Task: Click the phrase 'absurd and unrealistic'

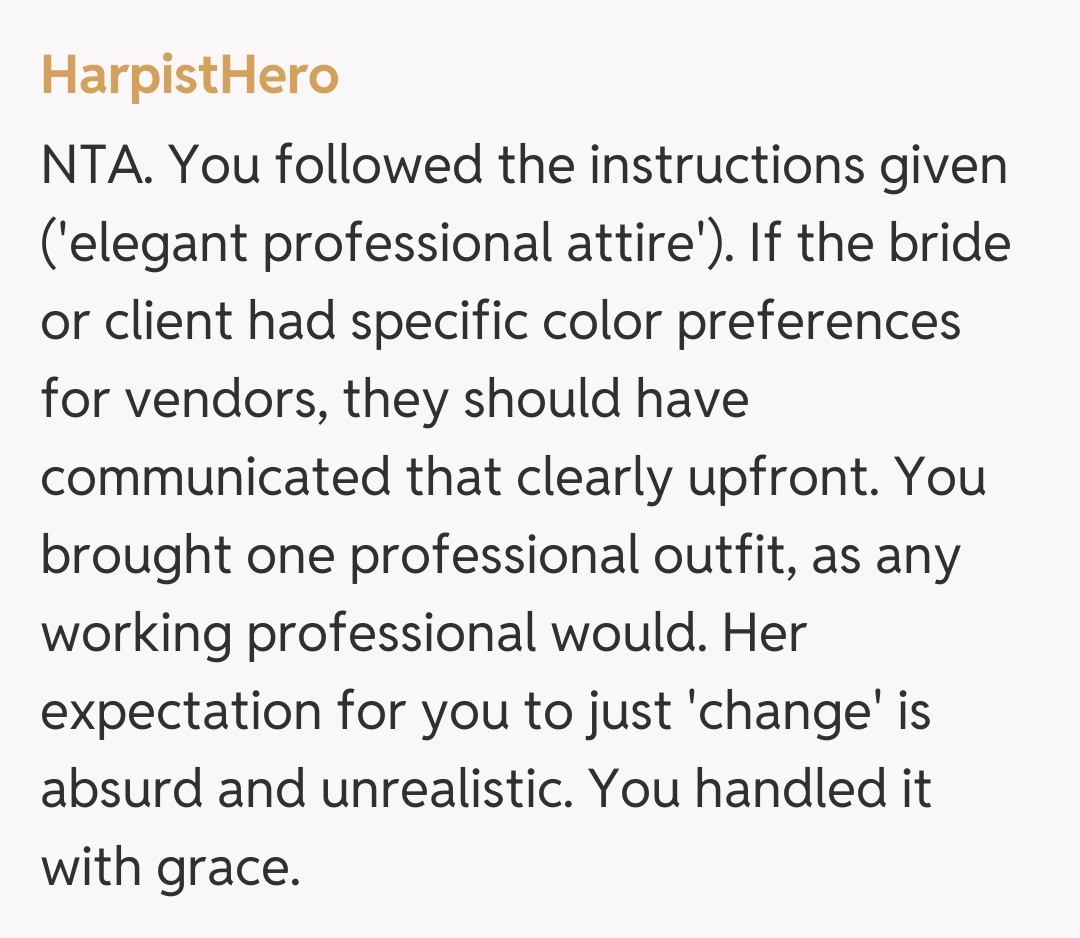Action: (304, 790)
